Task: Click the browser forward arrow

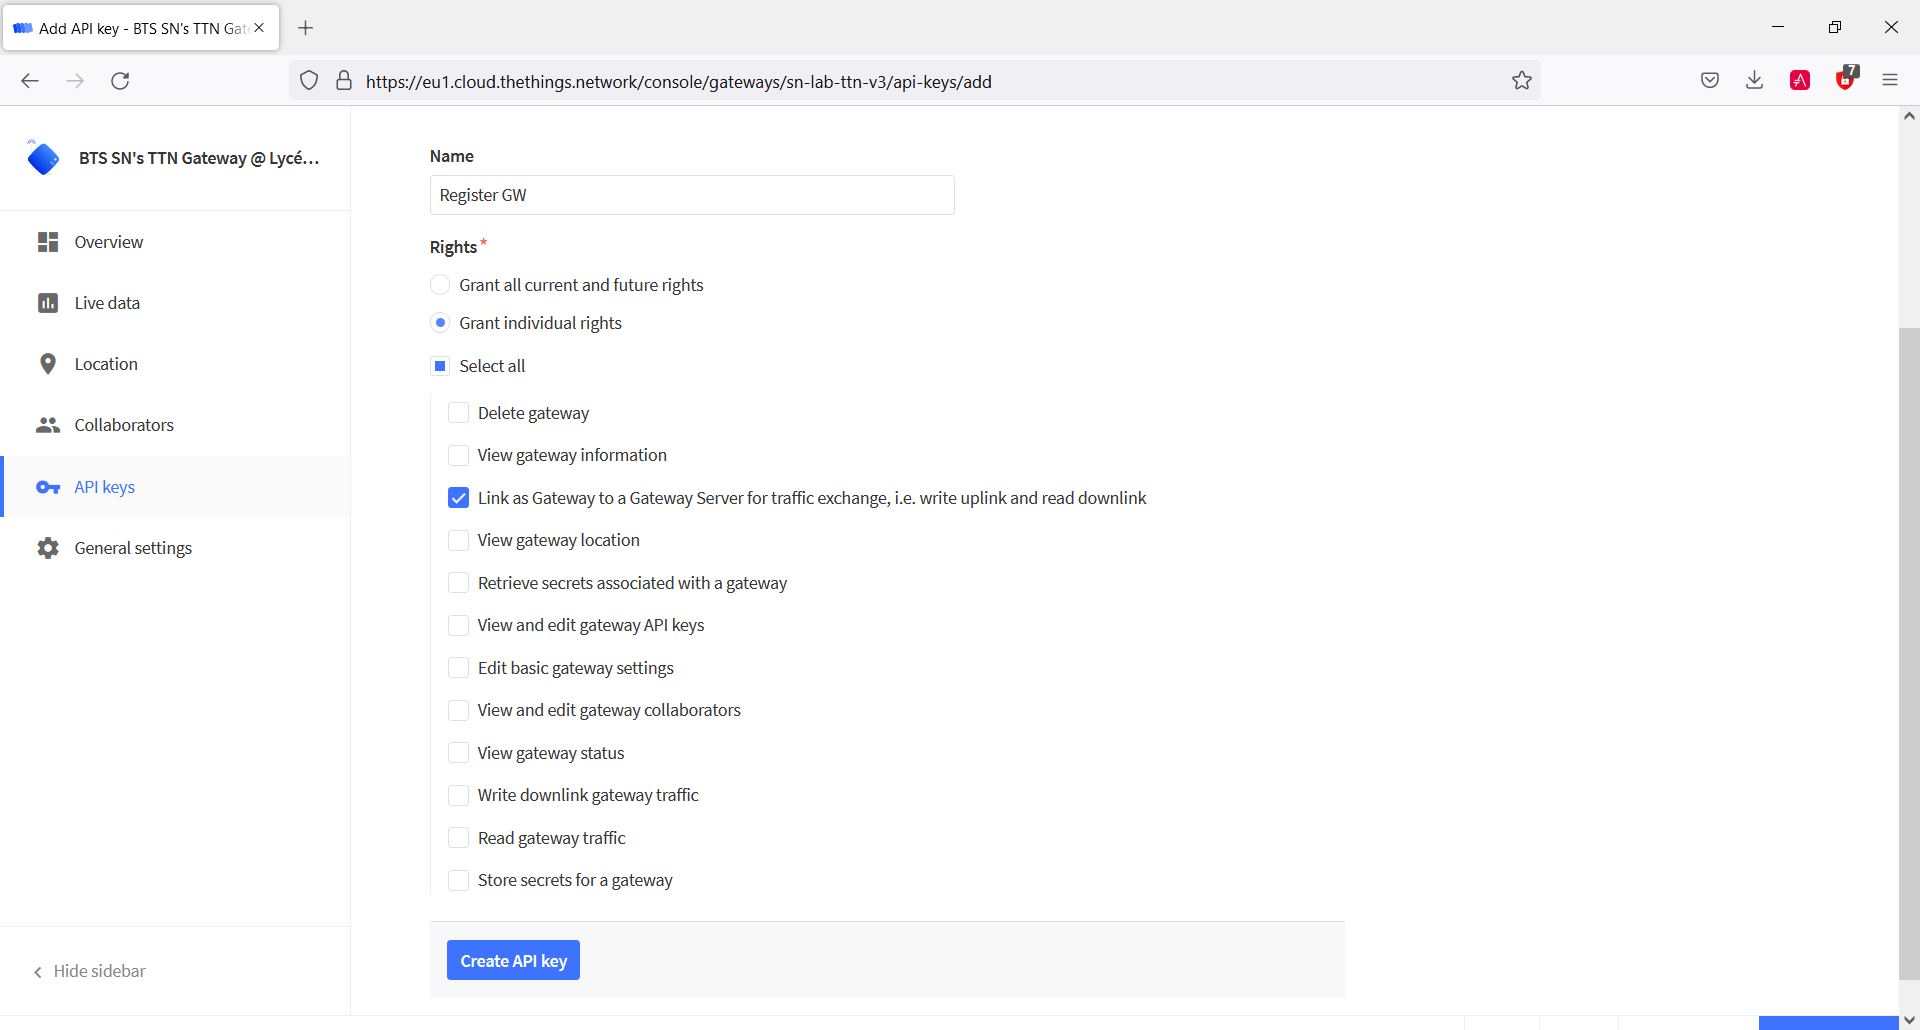Action: [x=75, y=81]
